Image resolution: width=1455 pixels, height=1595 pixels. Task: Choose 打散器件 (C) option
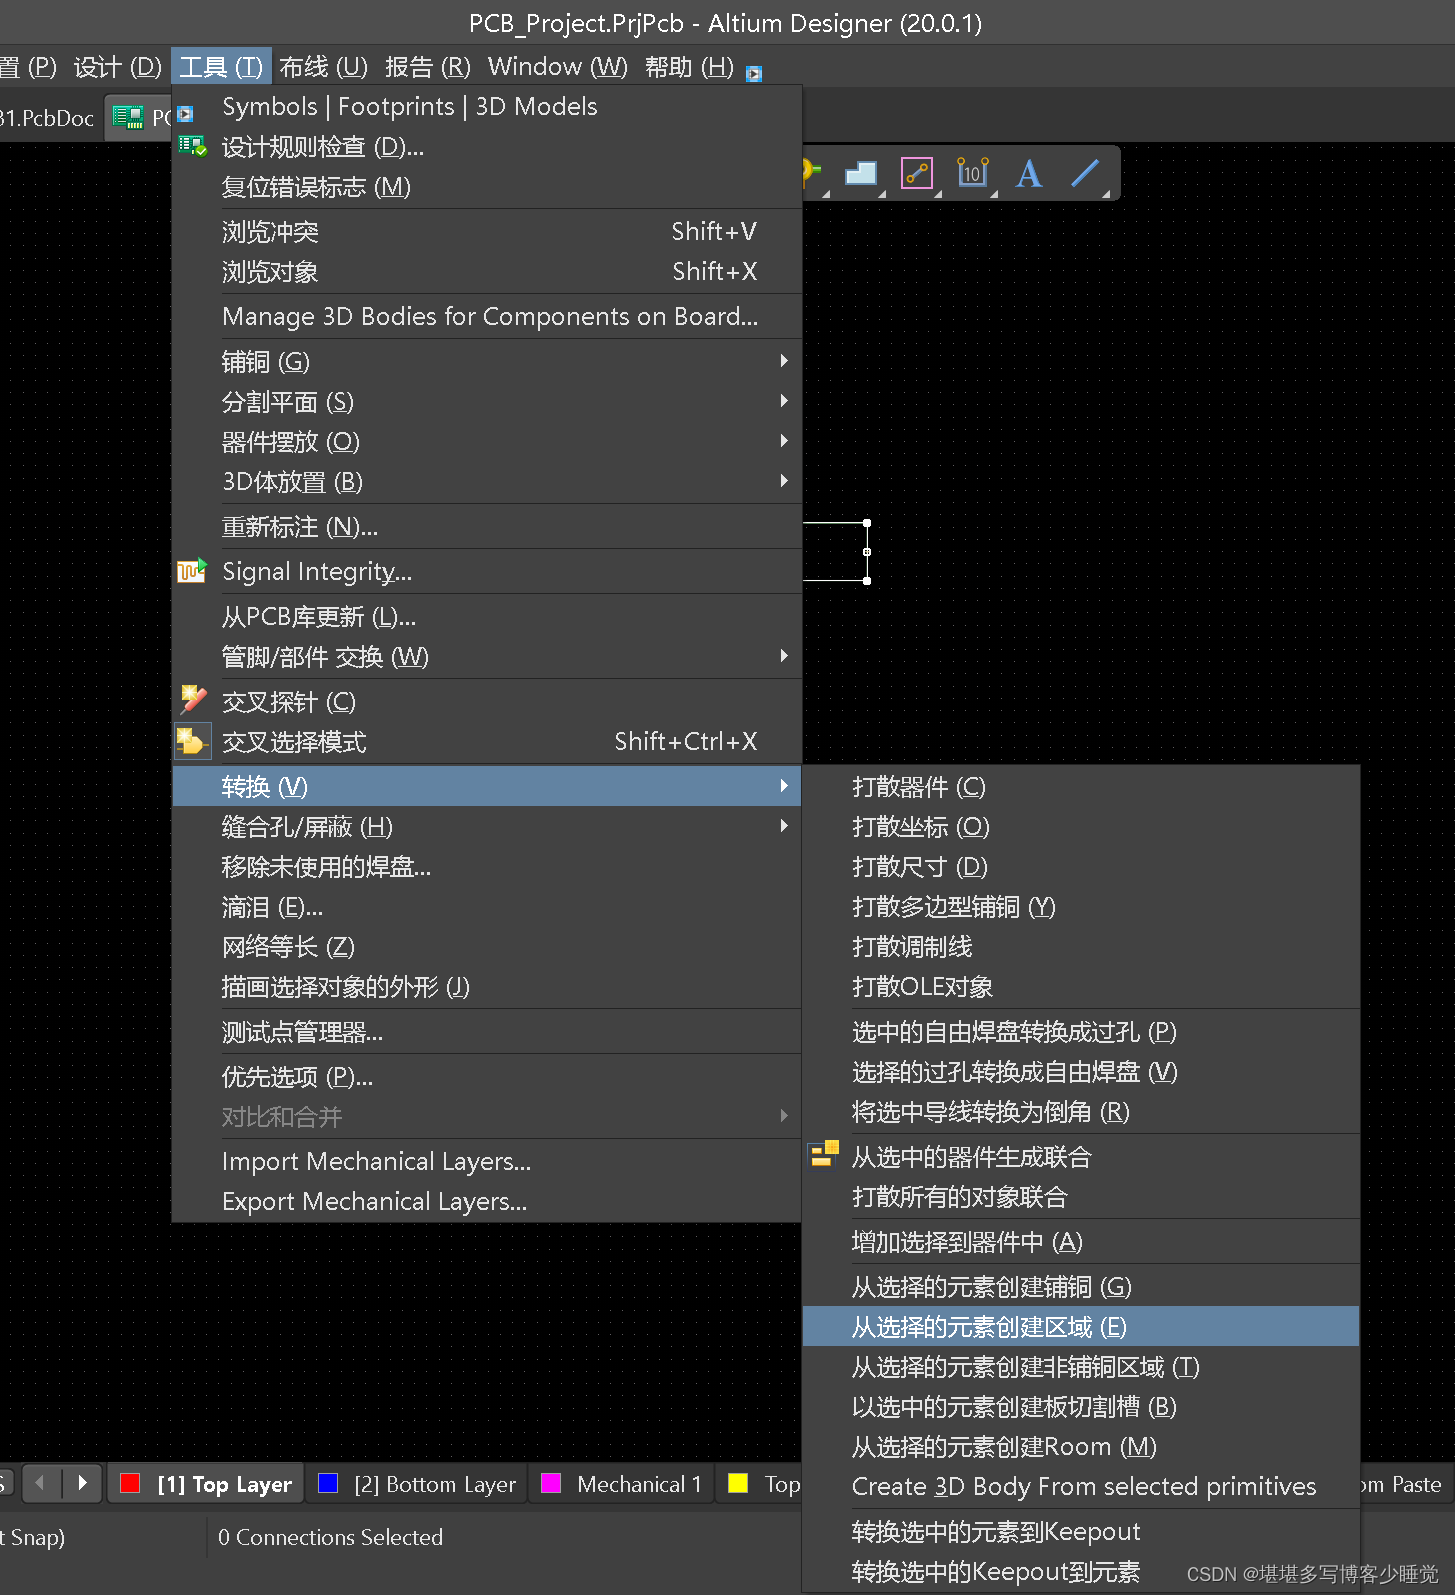pyautogui.click(x=1081, y=786)
